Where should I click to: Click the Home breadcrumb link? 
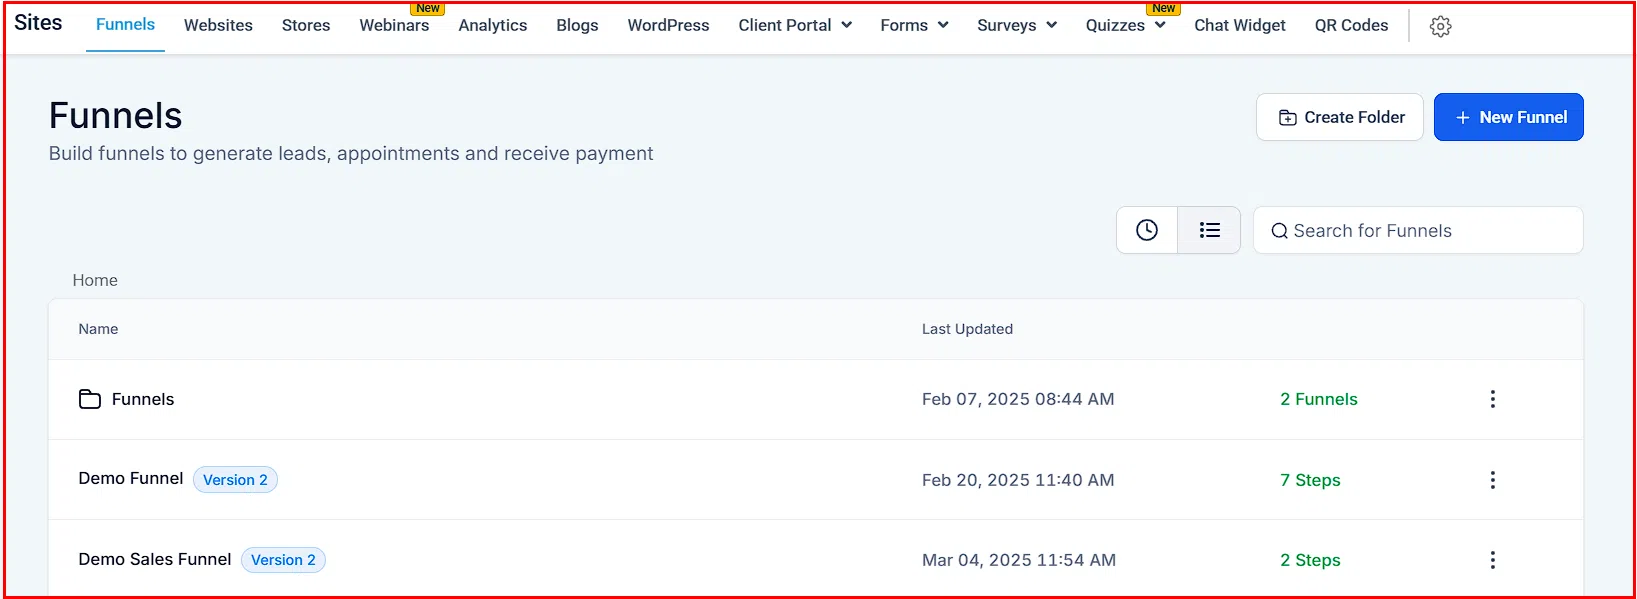(x=95, y=280)
